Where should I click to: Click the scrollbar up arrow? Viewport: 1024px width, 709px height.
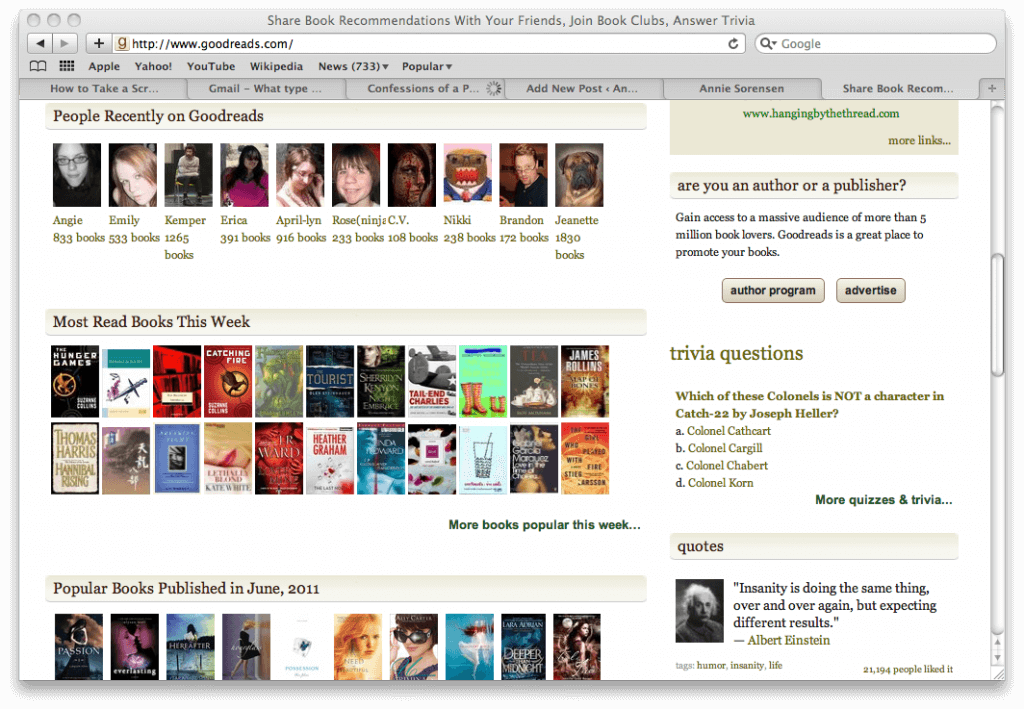pos(997,641)
